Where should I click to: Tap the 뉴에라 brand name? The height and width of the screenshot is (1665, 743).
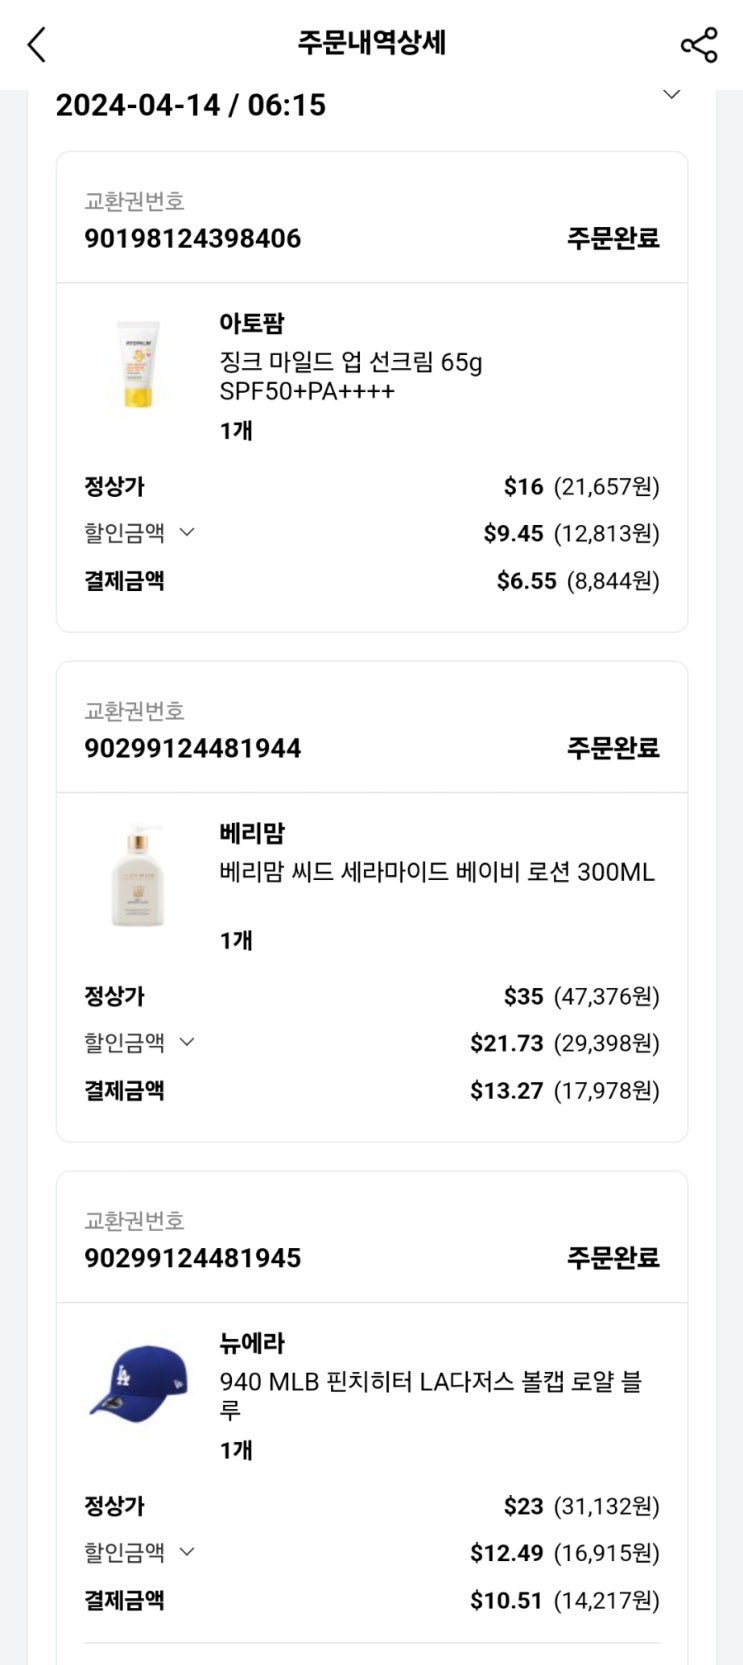click(252, 1343)
